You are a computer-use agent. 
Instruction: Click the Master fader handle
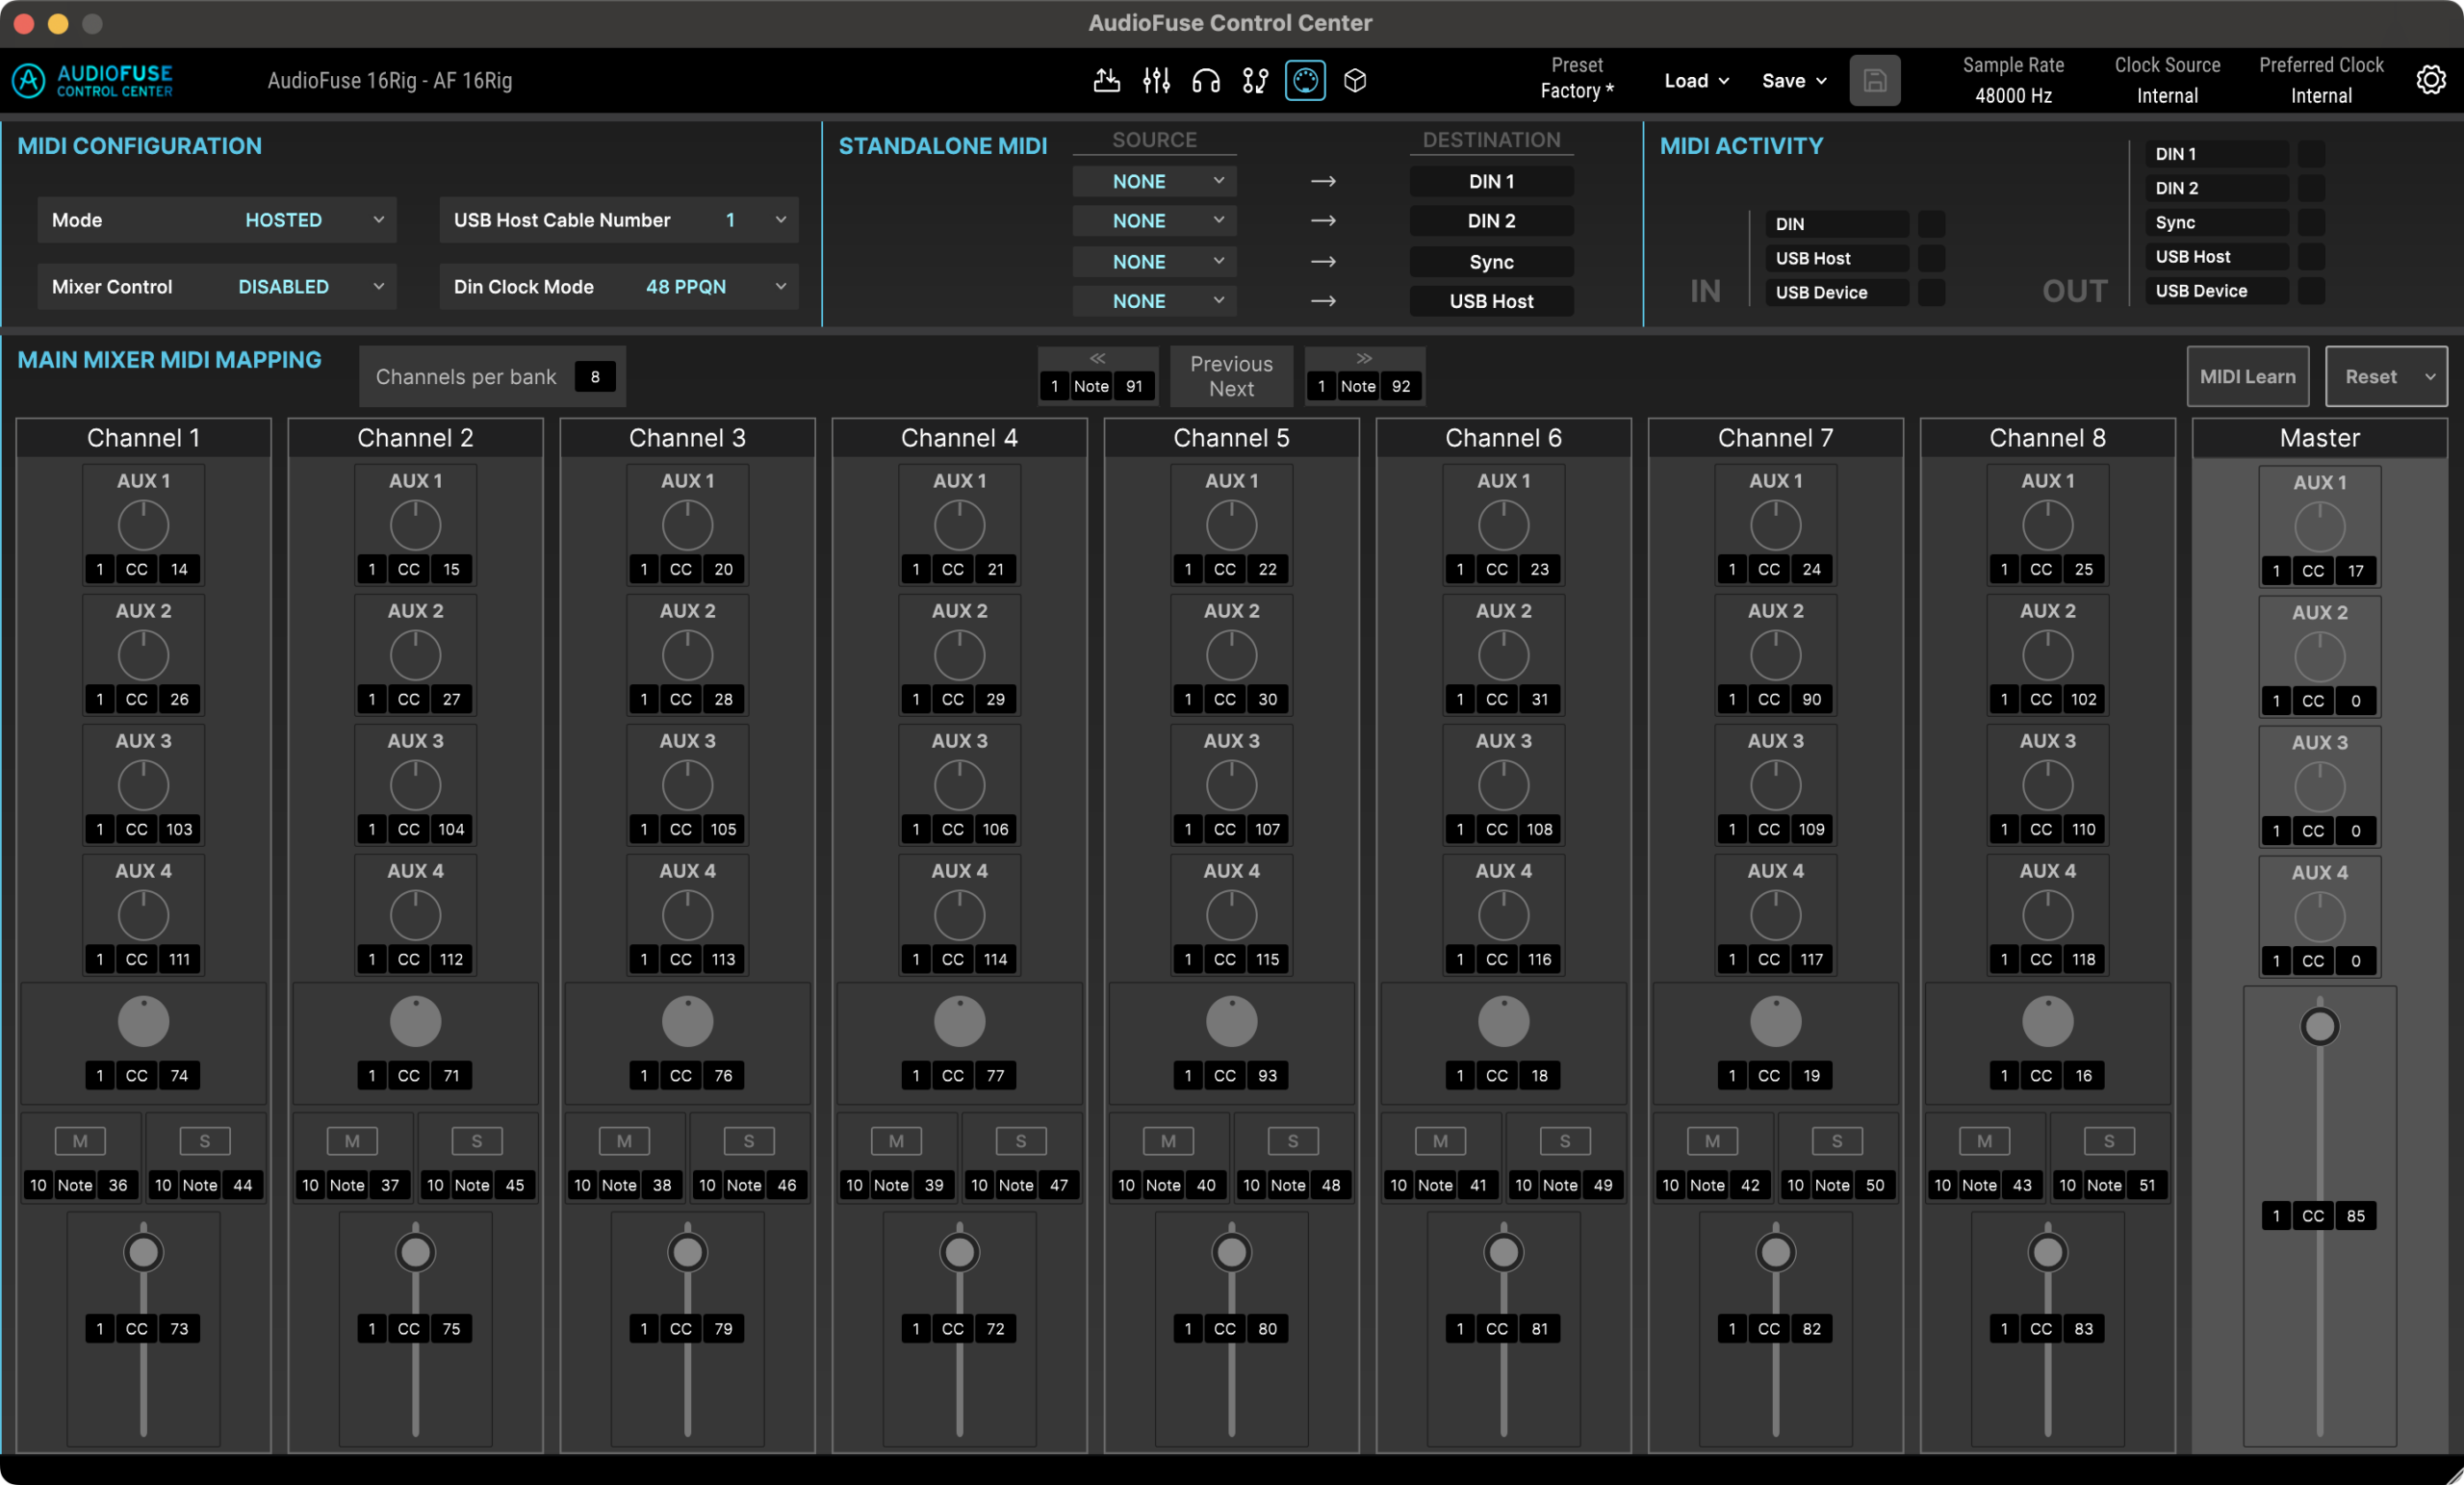pyautogui.click(x=2319, y=1026)
